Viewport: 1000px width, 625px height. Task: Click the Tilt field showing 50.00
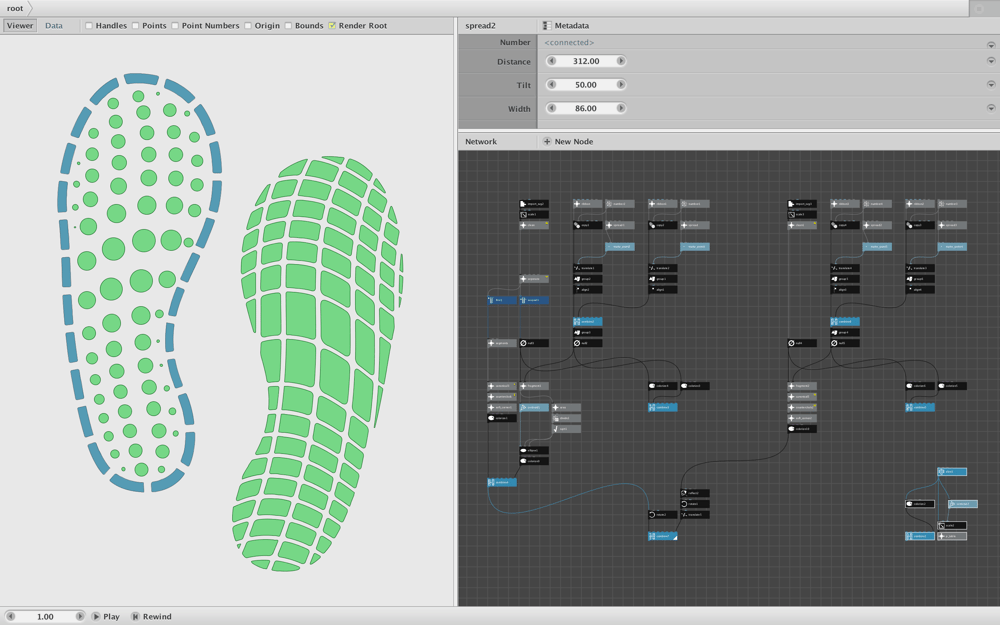pos(586,84)
